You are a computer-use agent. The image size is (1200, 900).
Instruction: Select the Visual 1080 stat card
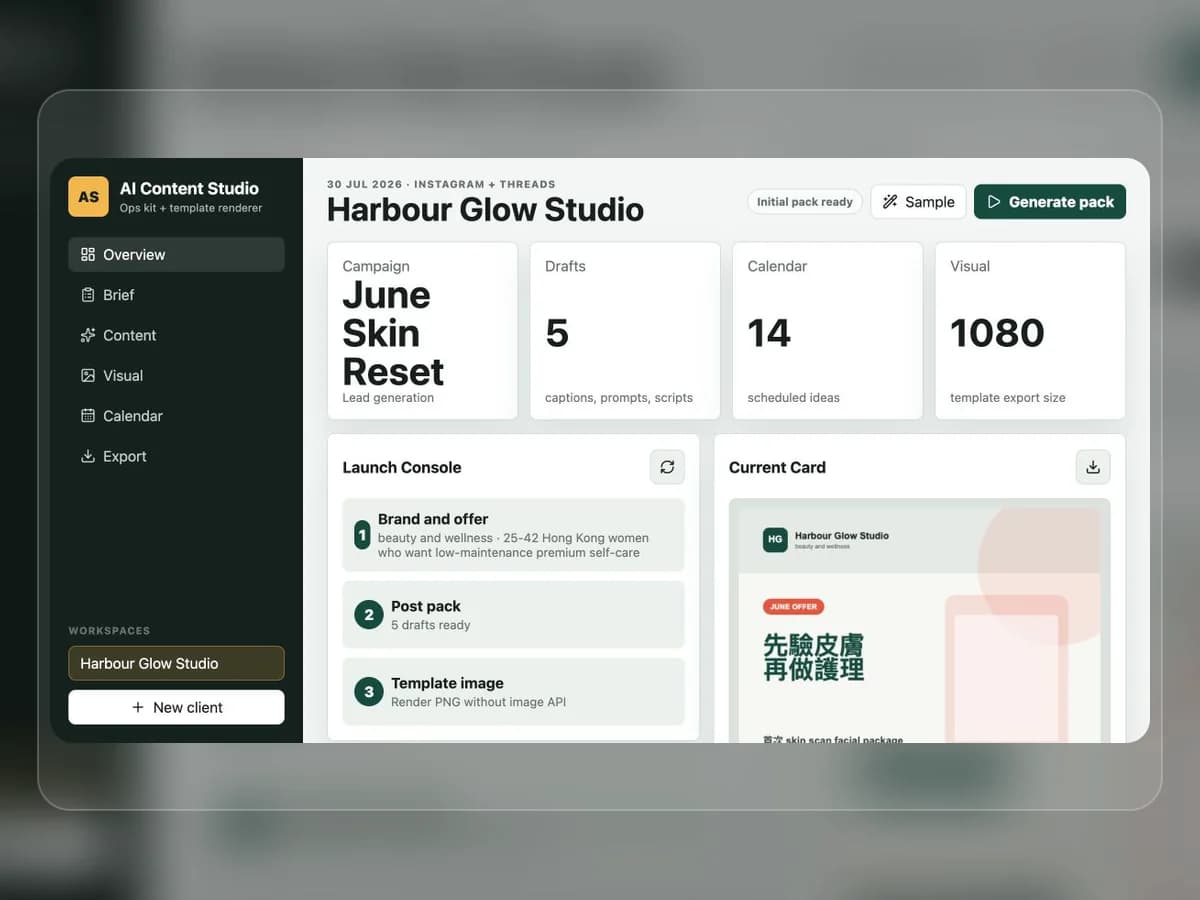(1030, 331)
